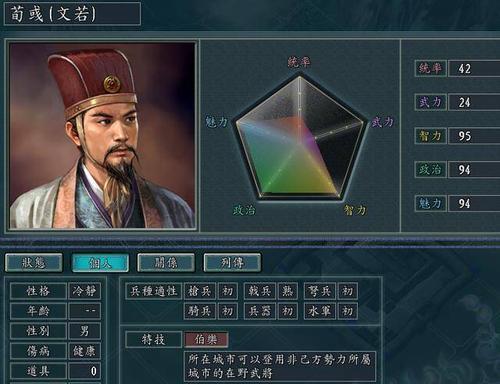Select the 伯樂 special skill badge
Image resolution: width=500 pixels, height=384 pixels.
point(206,340)
